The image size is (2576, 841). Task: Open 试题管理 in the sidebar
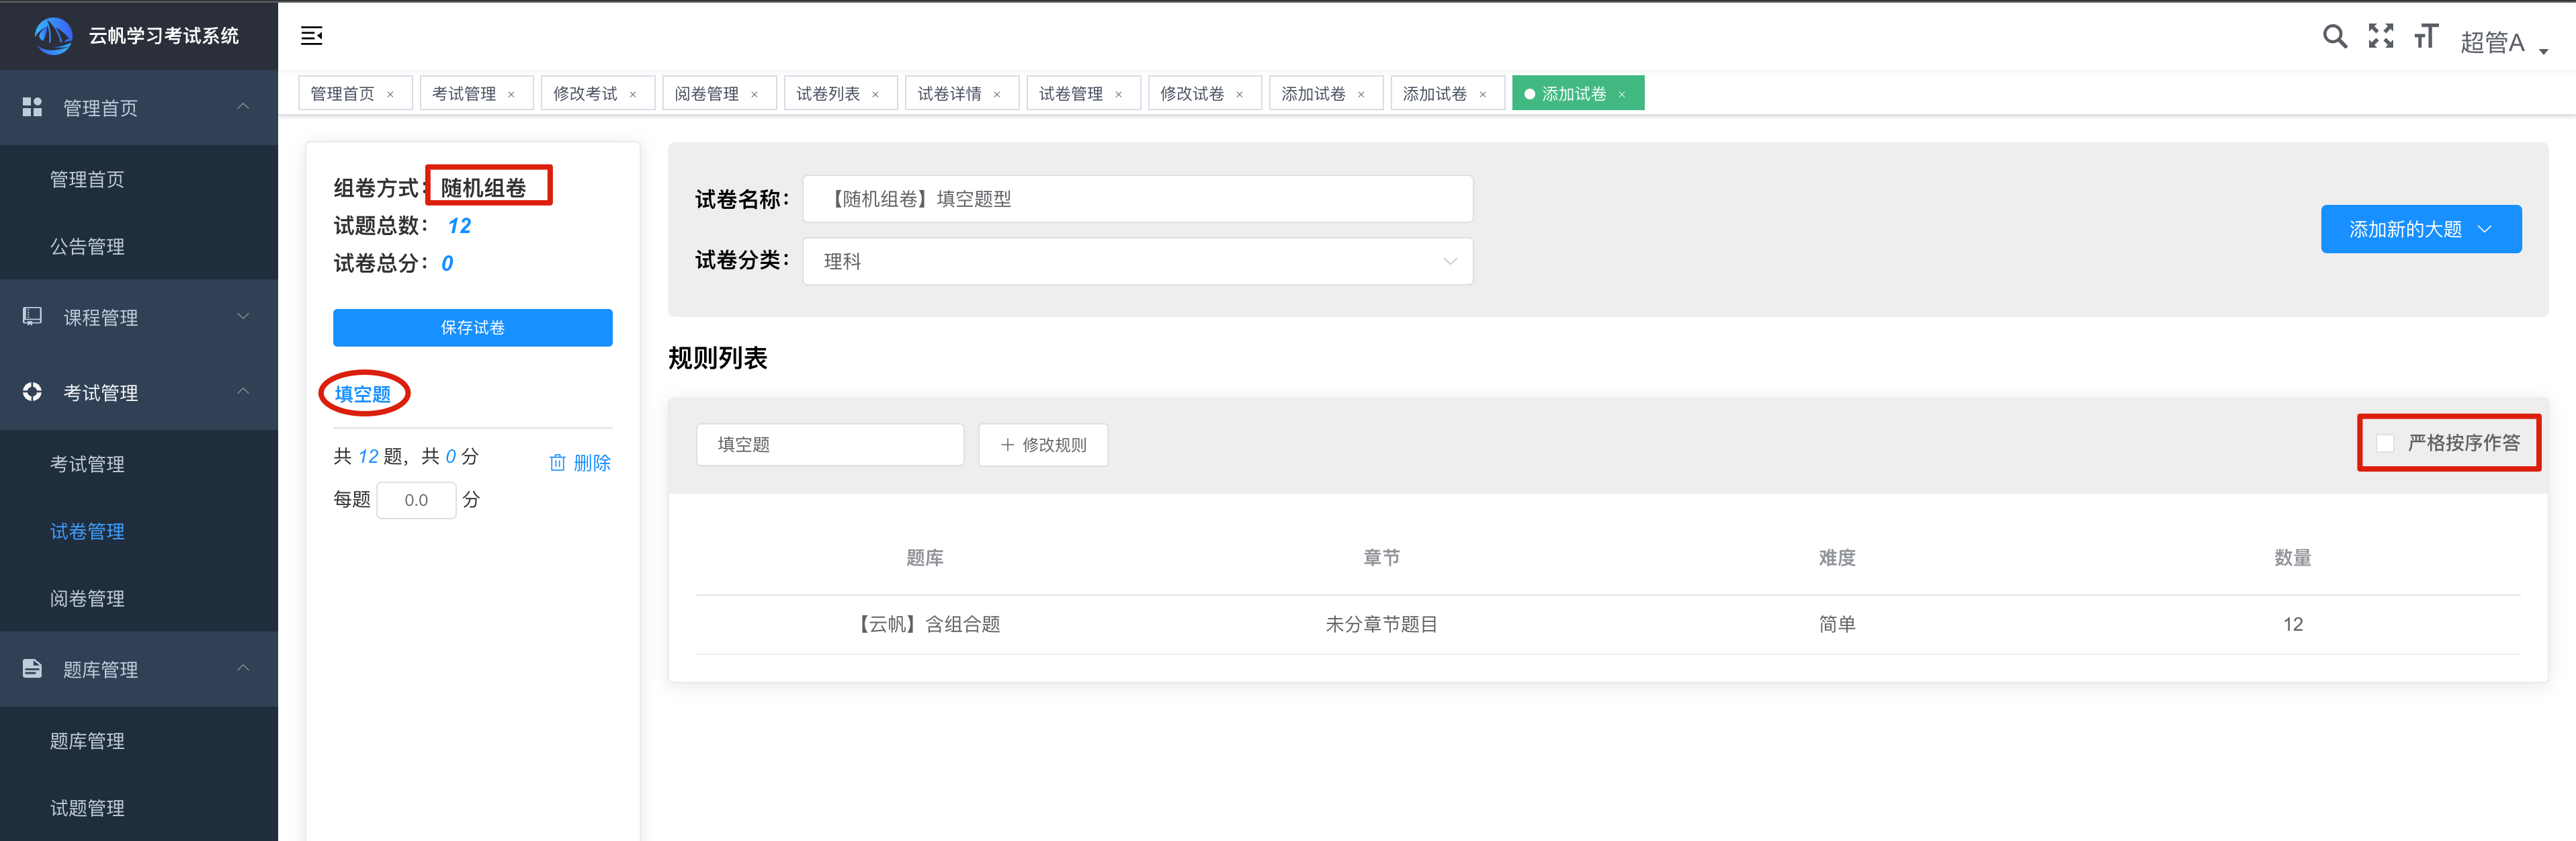click(88, 808)
